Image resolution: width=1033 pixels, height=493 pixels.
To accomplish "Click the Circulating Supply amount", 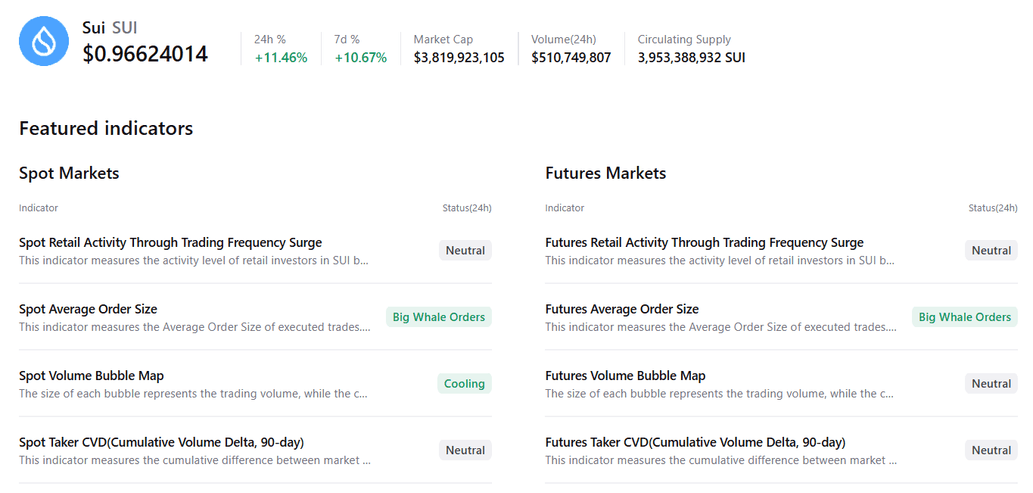I will point(691,57).
